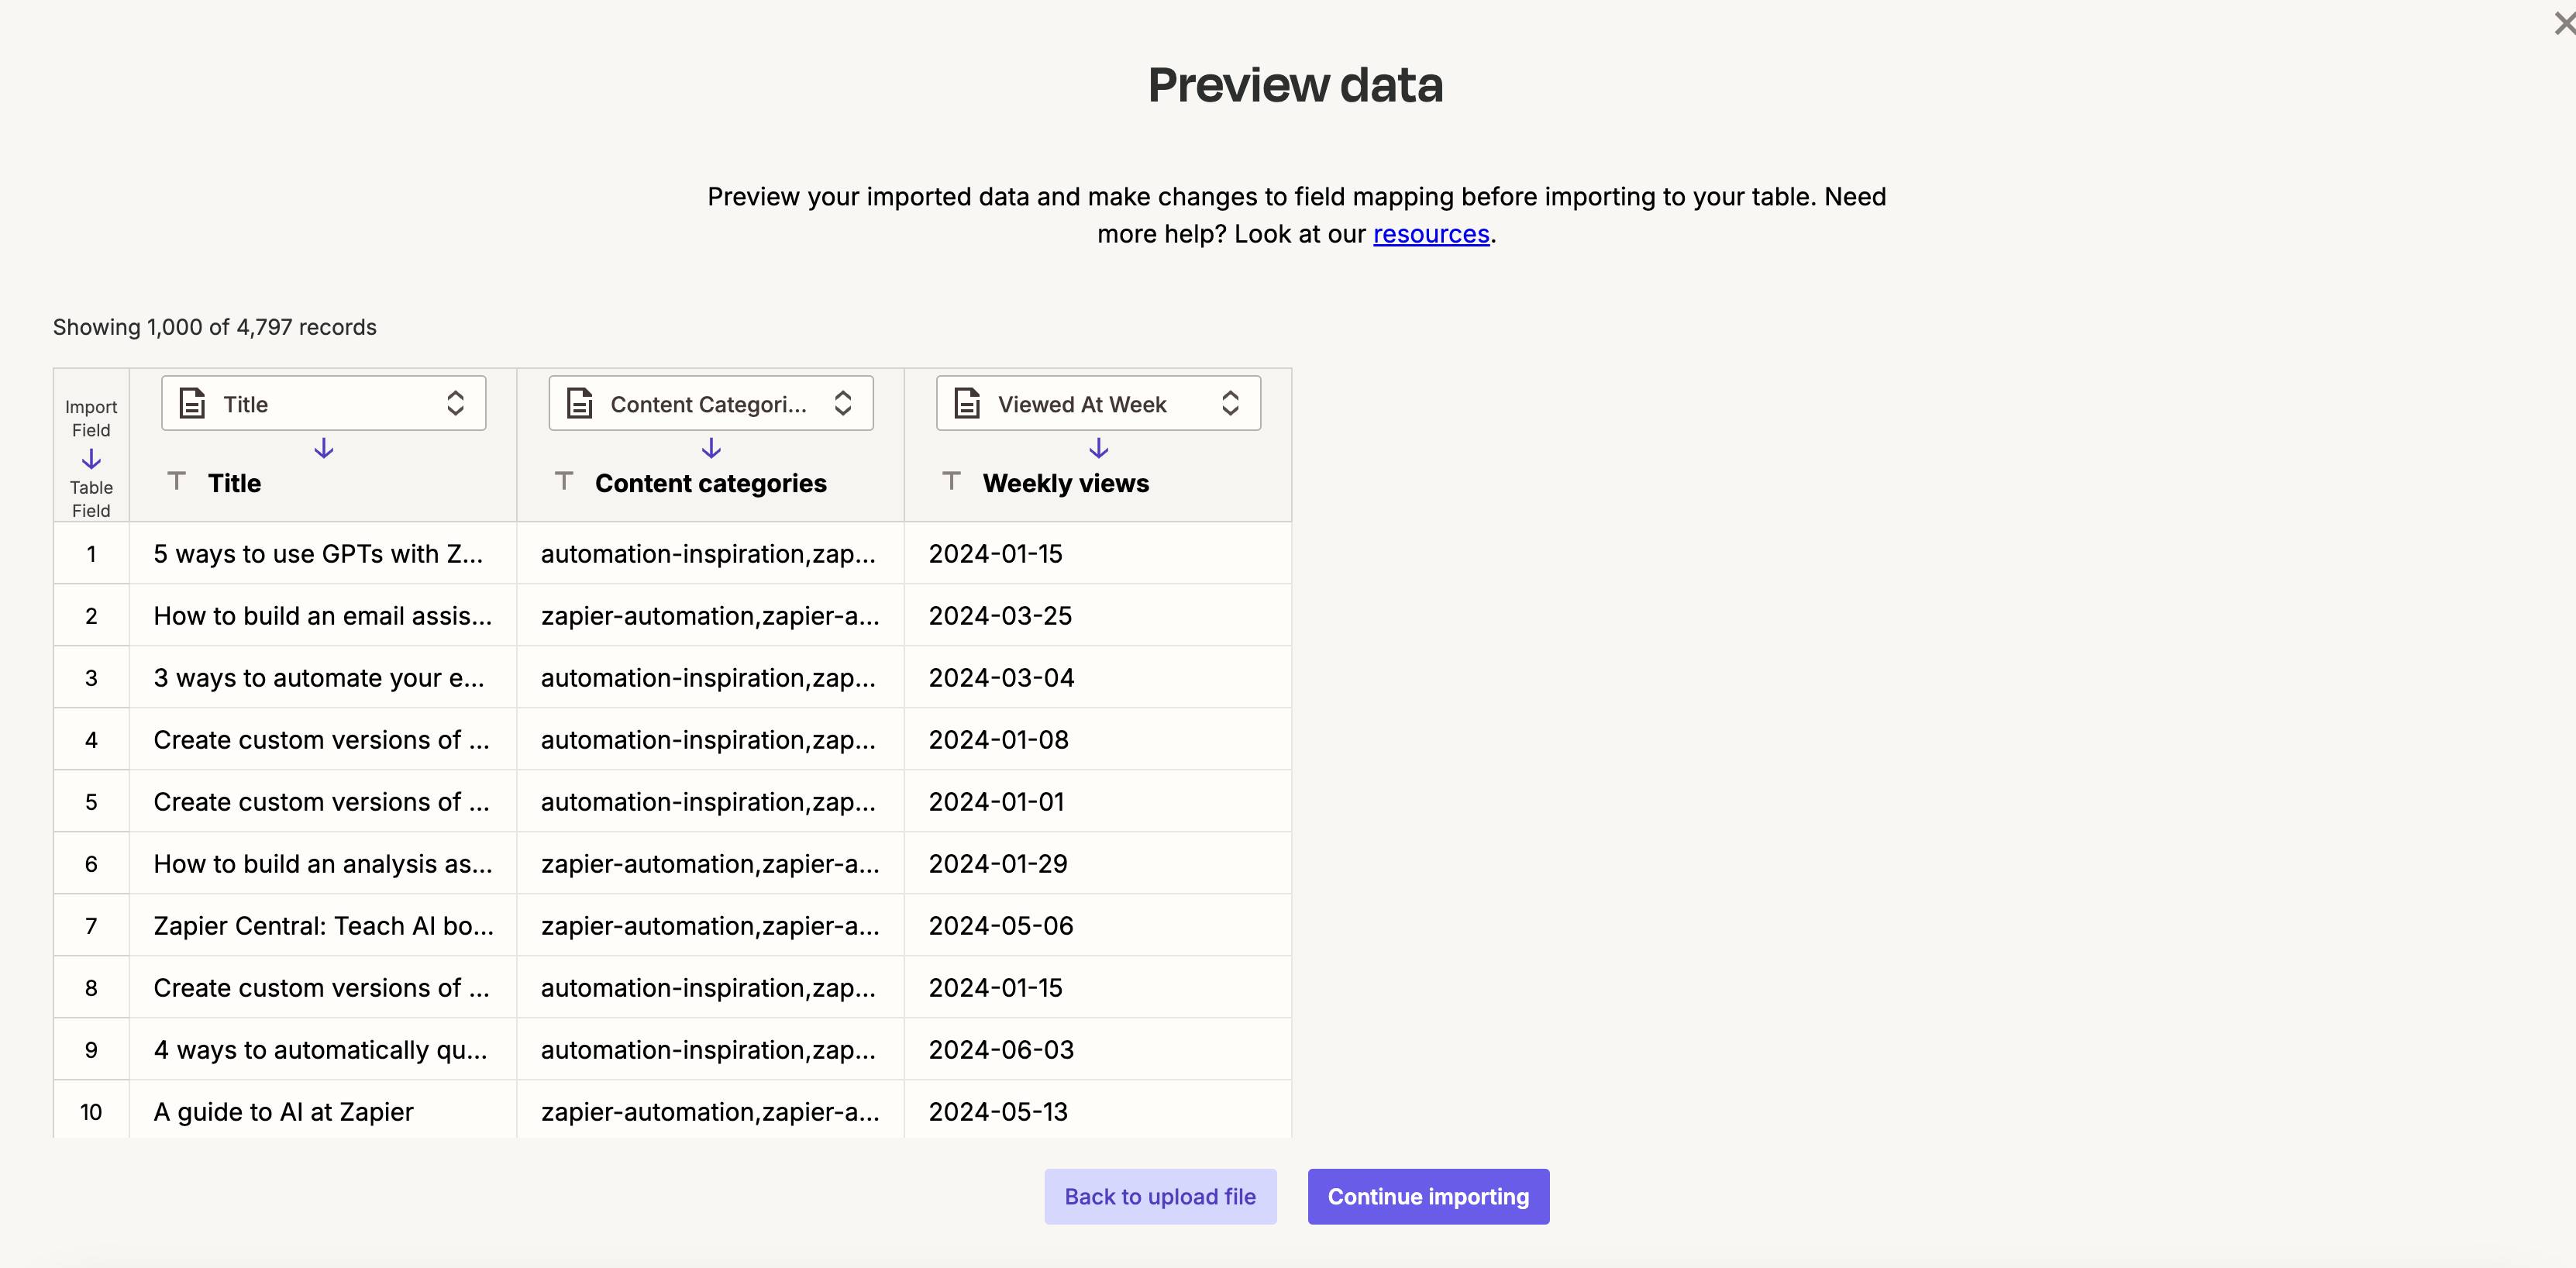This screenshot has width=2576, height=1268.
Task: Click the document icon beside Content Categori...
Action: [579, 403]
